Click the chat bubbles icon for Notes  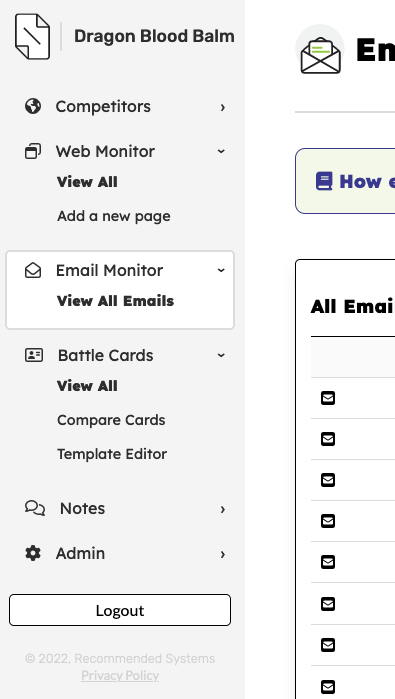[x=35, y=508]
